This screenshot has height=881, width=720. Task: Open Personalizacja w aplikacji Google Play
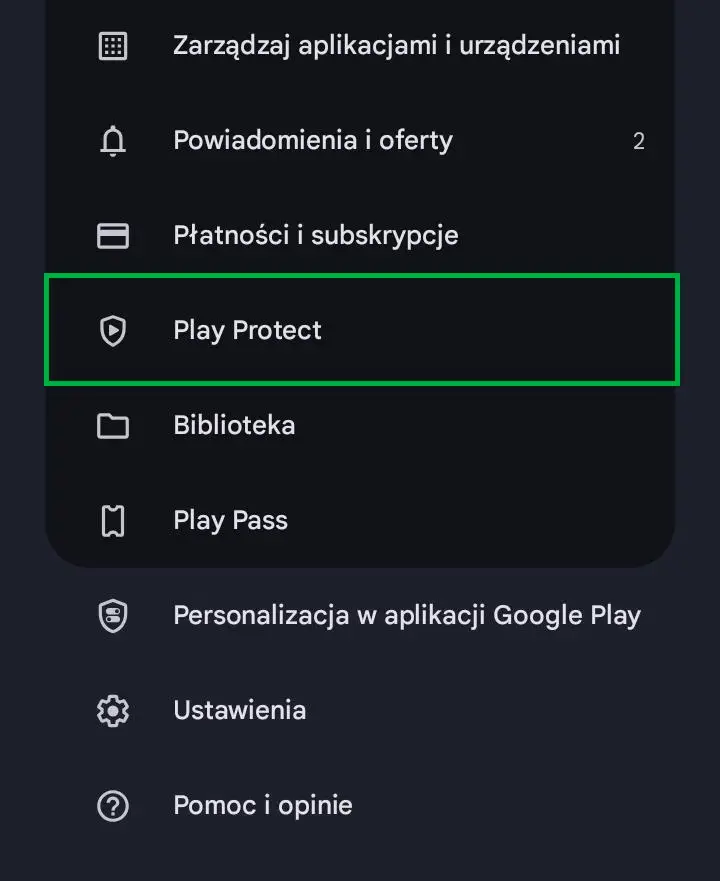pyautogui.click(x=406, y=616)
